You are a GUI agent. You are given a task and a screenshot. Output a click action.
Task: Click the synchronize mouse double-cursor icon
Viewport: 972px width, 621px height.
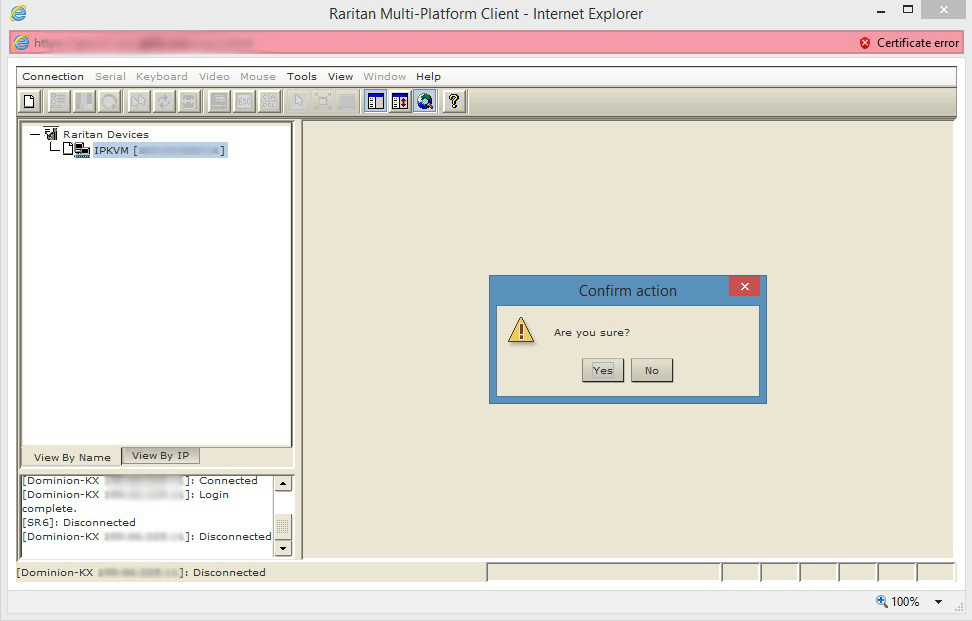tap(139, 101)
